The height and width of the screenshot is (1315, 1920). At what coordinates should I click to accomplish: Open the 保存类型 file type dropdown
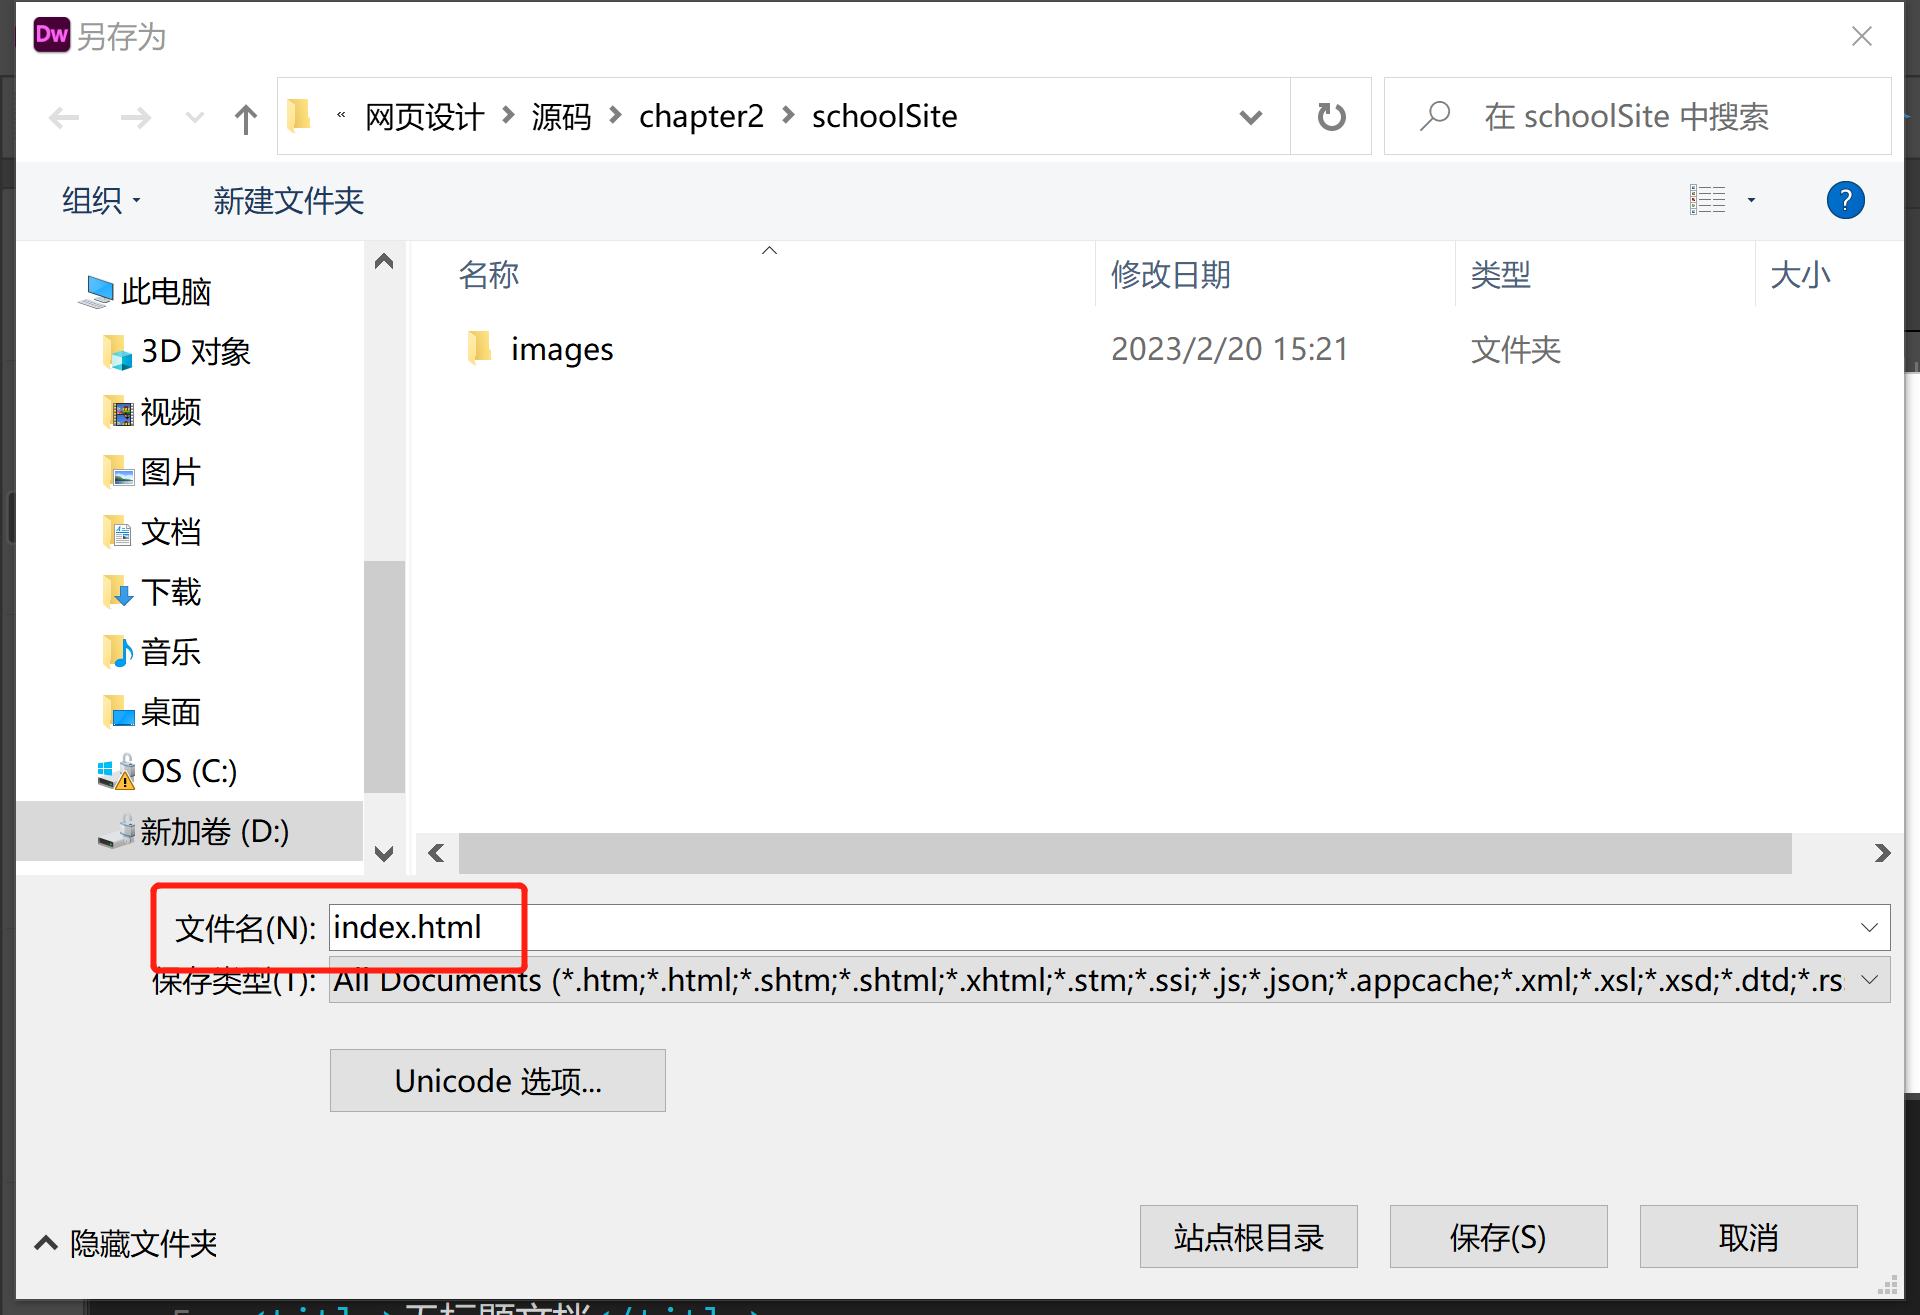[1869, 980]
